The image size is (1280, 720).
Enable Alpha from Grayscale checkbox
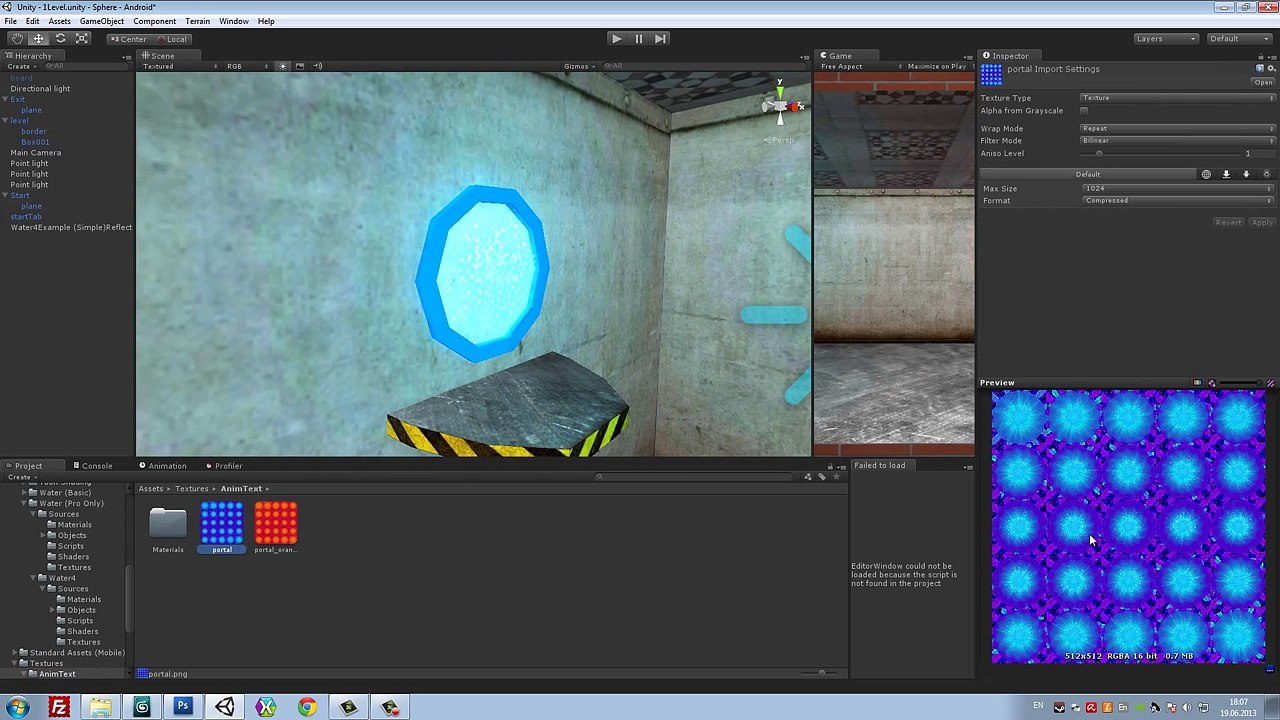[x=1084, y=111]
